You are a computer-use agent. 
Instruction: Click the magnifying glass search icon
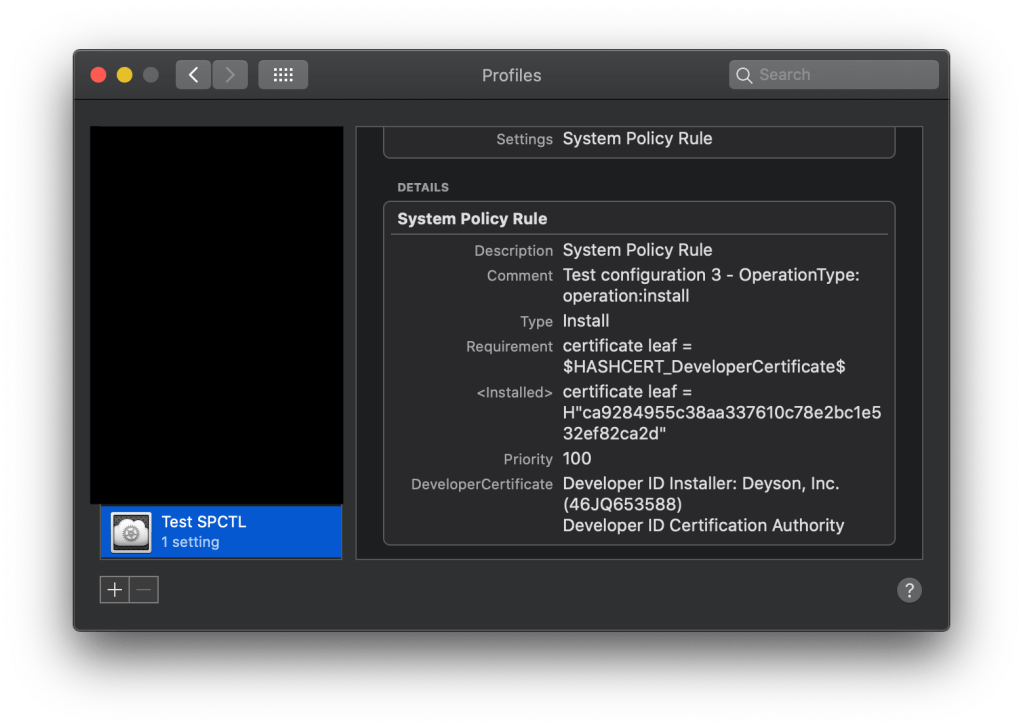point(744,75)
